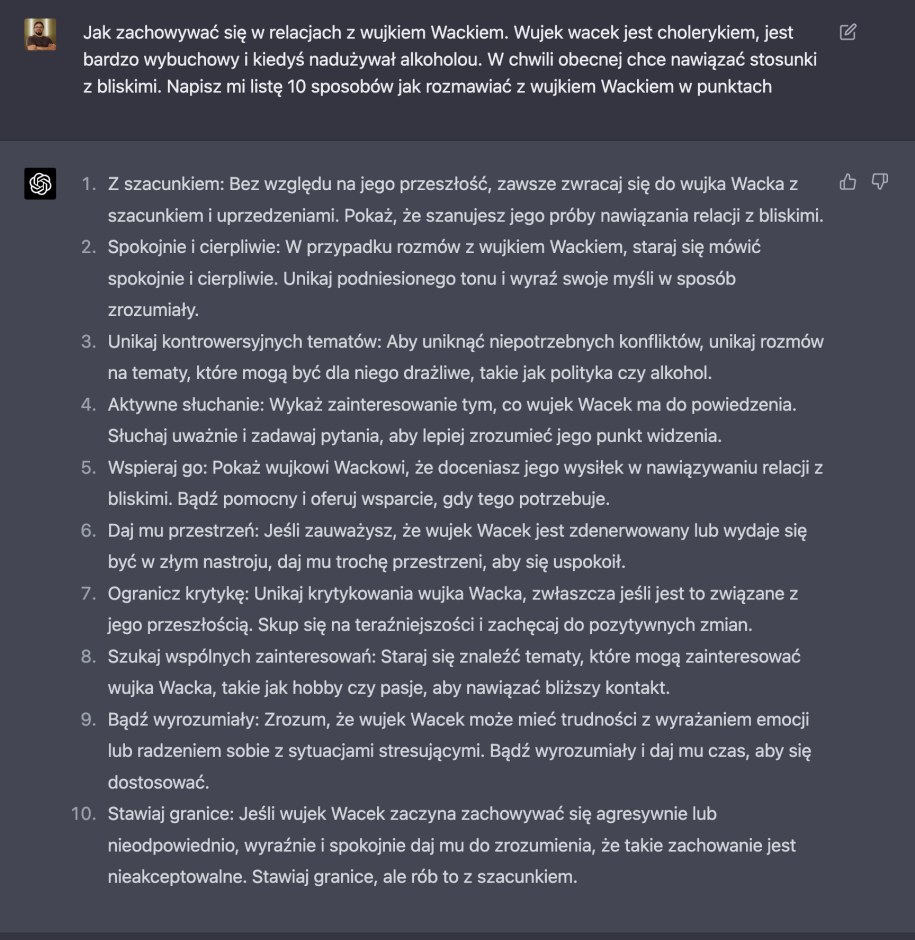The width and height of the screenshot is (915, 940).
Task: Click the user profile avatar photo
Action: tap(40, 34)
